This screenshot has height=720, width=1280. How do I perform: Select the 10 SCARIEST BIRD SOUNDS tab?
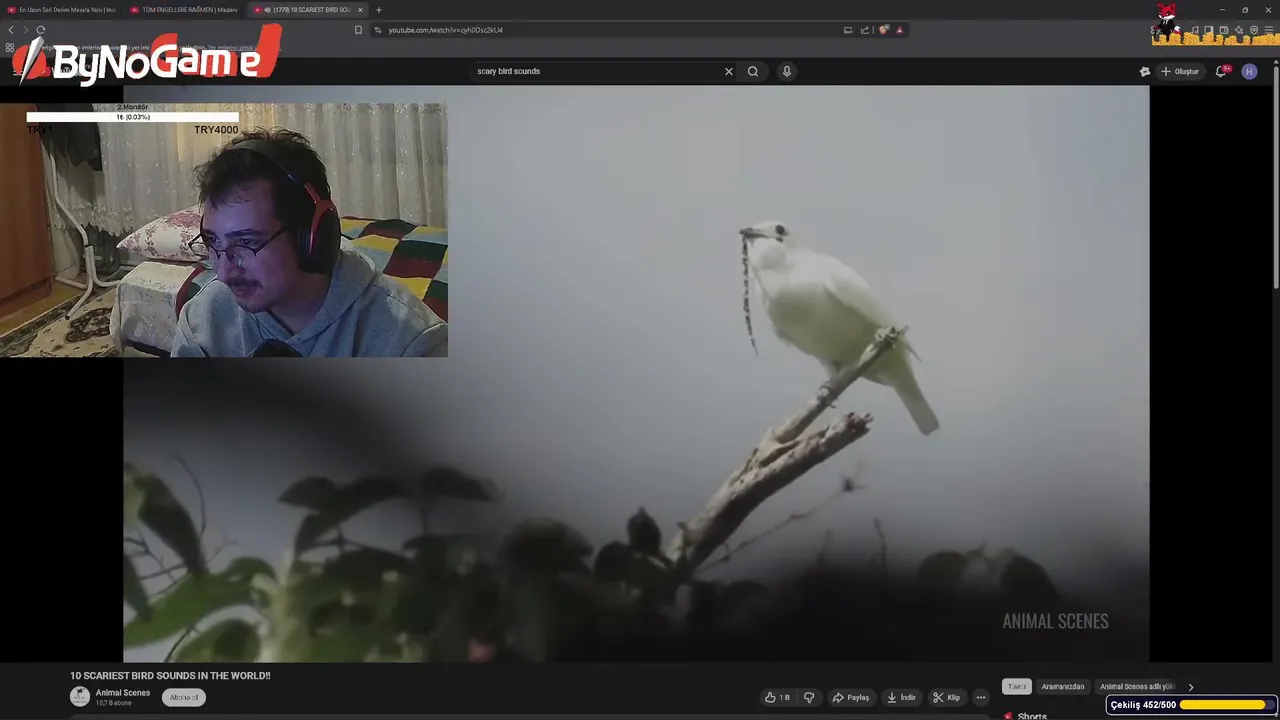coord(307,10)
